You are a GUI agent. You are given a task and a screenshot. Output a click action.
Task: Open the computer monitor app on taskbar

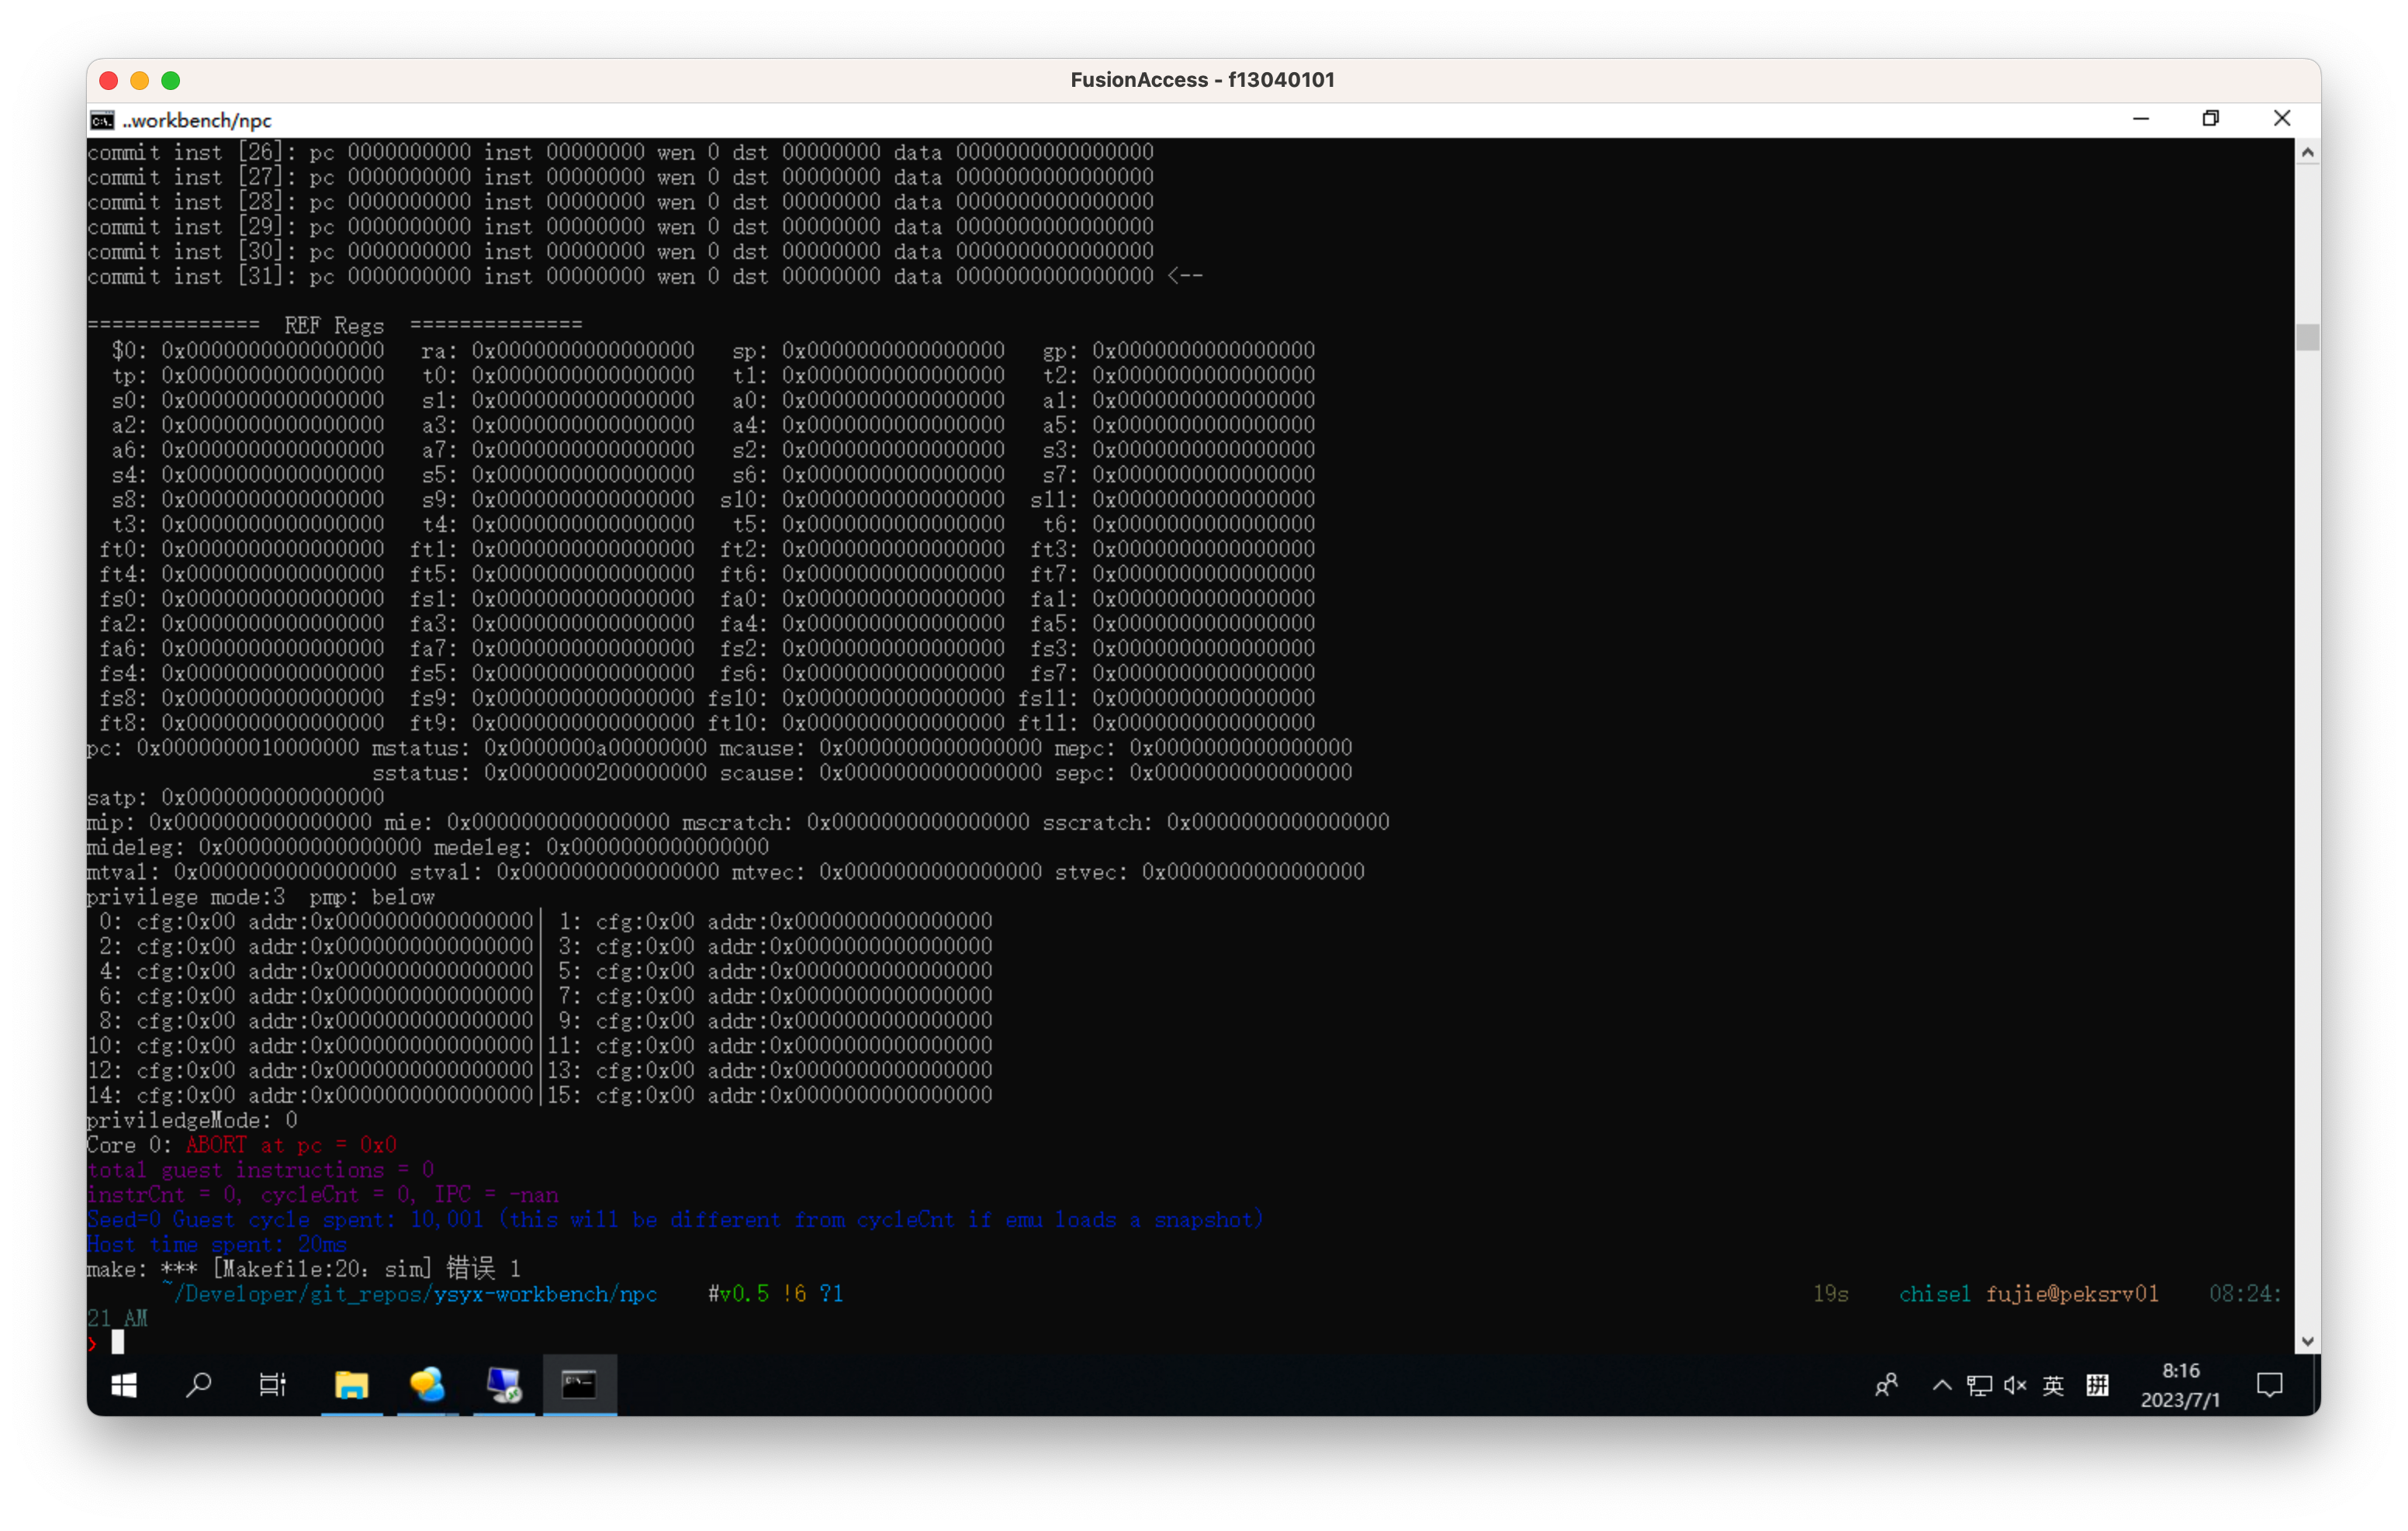[503, 1385]
